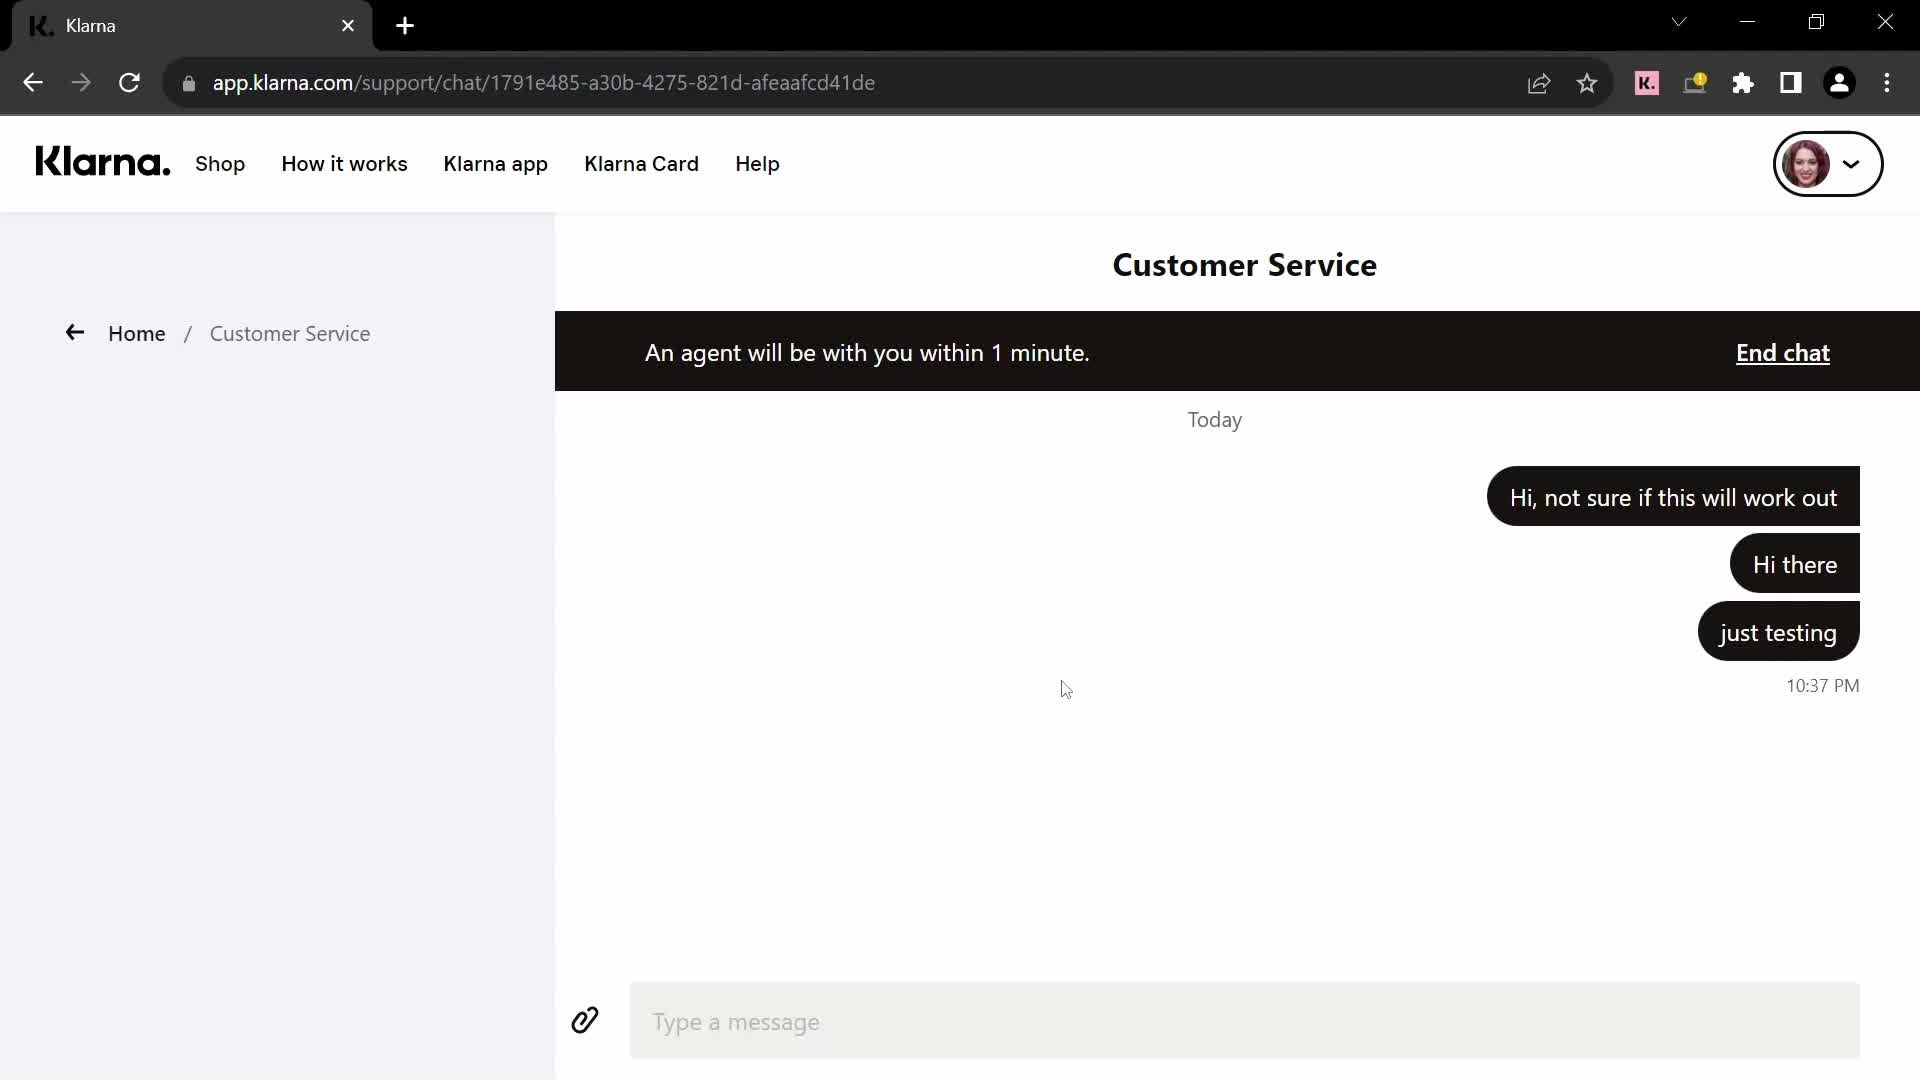The height and width of the screenshot is (1080, 1920).
Task: Click the Today date label
Action: coord(1215,420)
